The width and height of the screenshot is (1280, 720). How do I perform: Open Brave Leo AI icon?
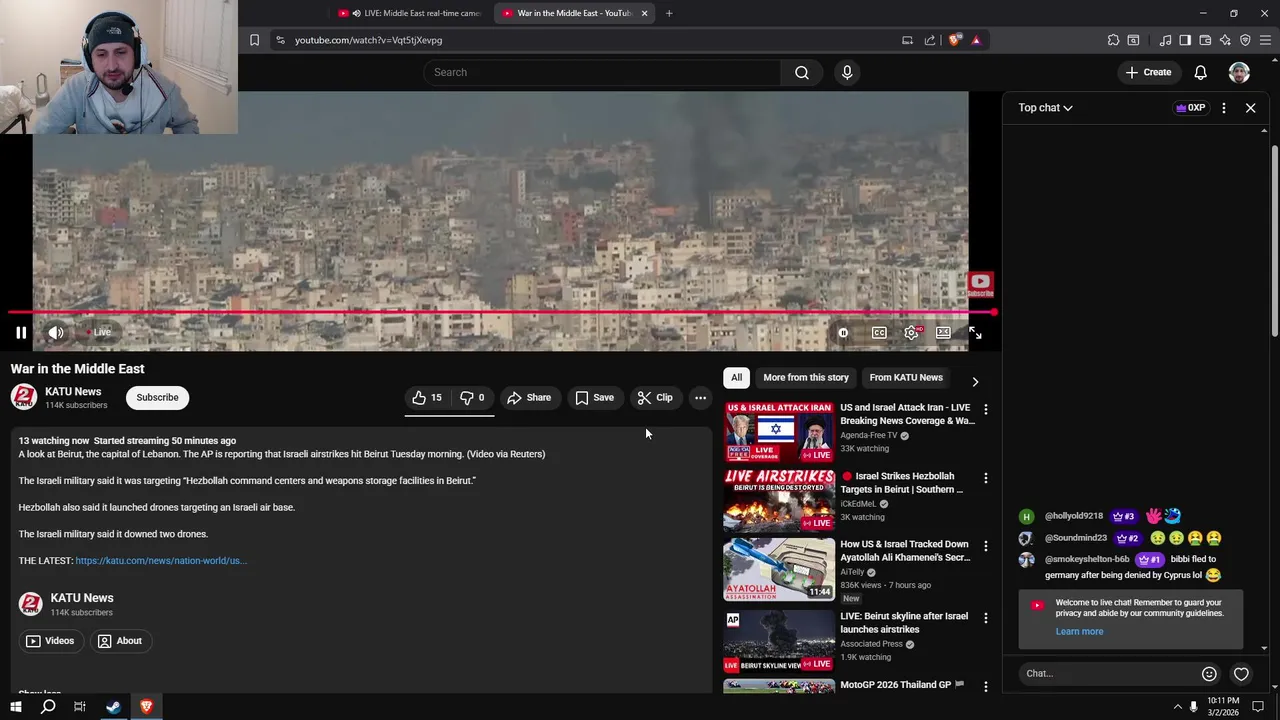(x=1225, y=40)
